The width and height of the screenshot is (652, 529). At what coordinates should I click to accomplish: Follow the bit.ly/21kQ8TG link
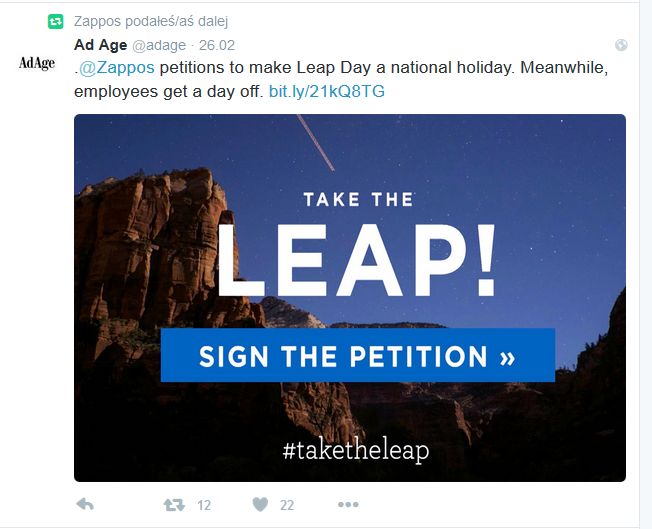click(327, 91)
